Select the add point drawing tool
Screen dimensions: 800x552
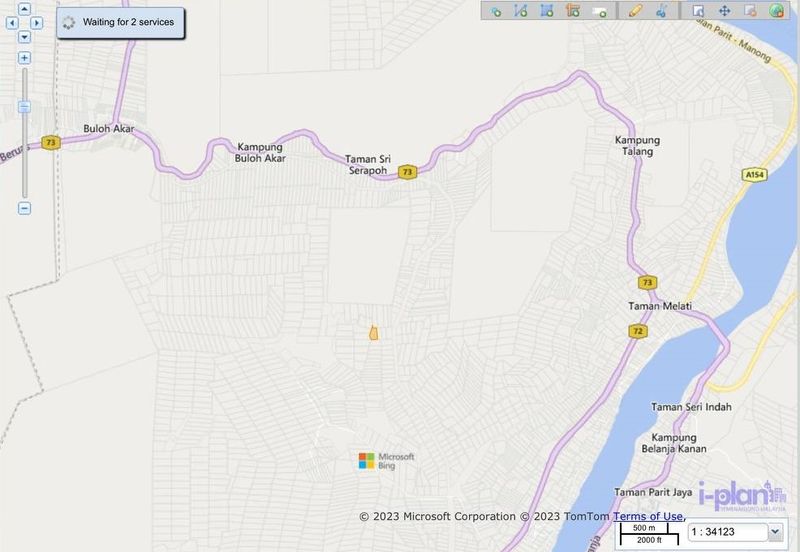click(x=495, y=11)
